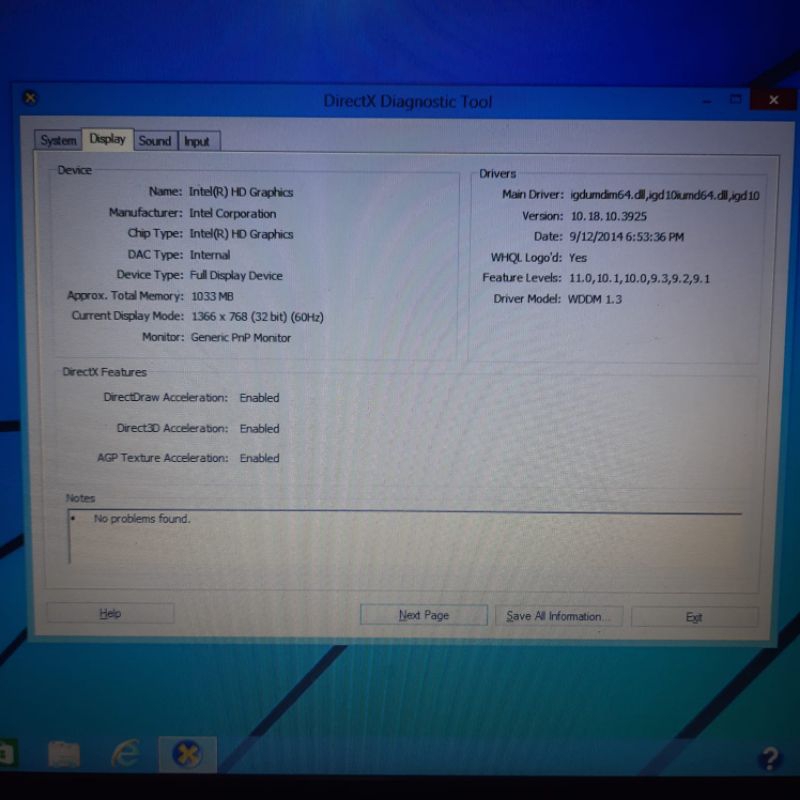The width and height of the screenshot is (800, 800).
Task: Click the Exit button
Action: click(x=694, y=617)
